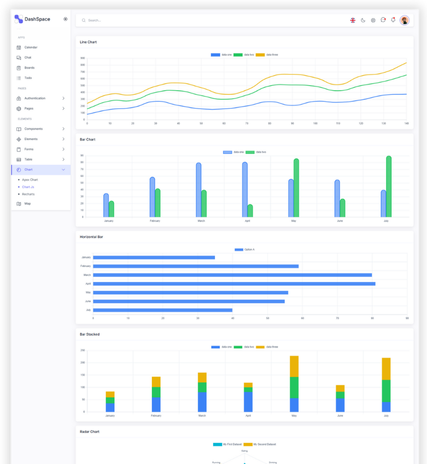The width and height of the screenshot is (427, 464).
Task: Click the Chat bubble icon in sidebar
Action: coord(19,58)
